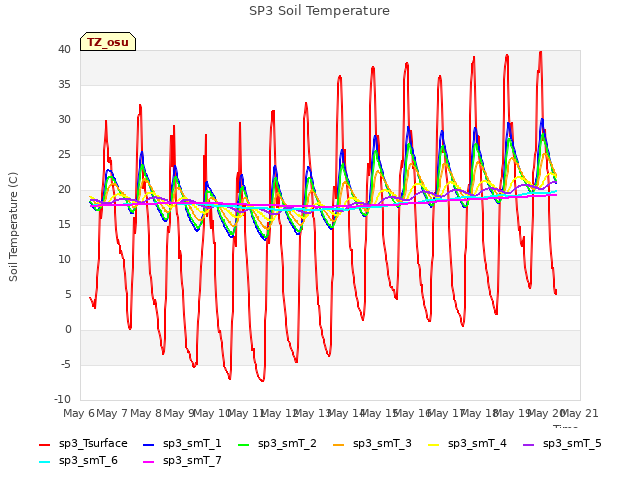Image resolution: width=640 pixels, height=480 pixels.
Task: Click the Soil Temperature (C) axis label
Action: pyautogui.click(x=13, y=227)
